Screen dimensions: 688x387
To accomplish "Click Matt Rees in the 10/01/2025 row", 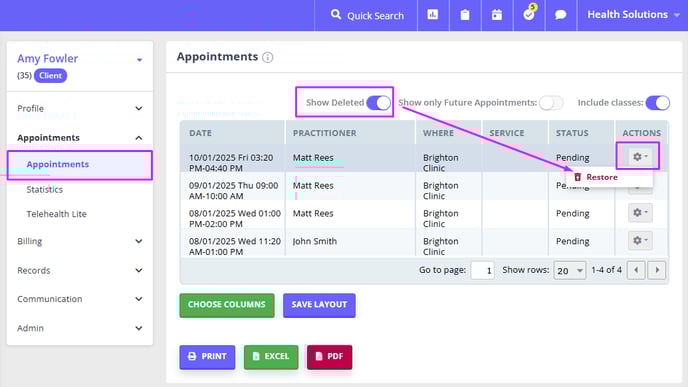I will pyautogui.click(x=313, y=158).
